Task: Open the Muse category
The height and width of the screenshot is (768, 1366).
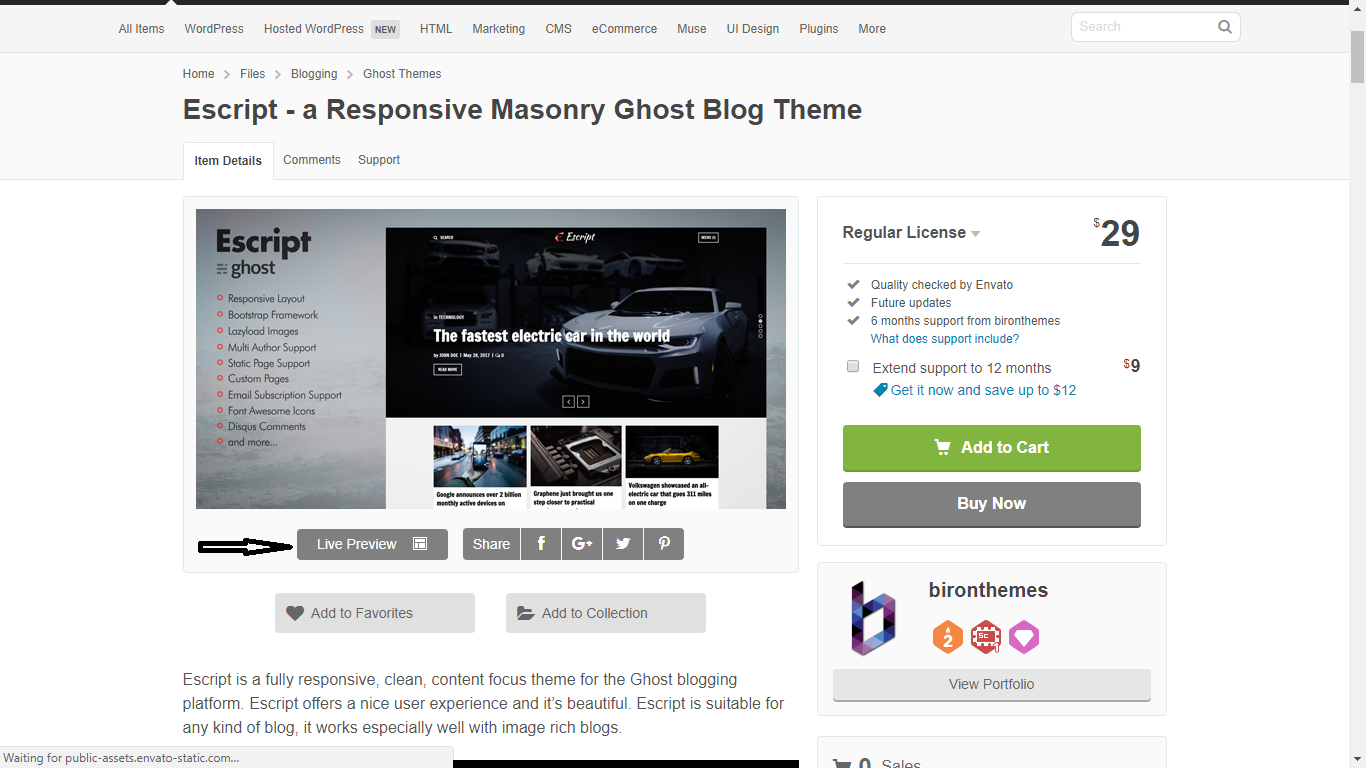Action: coord(692,29)
